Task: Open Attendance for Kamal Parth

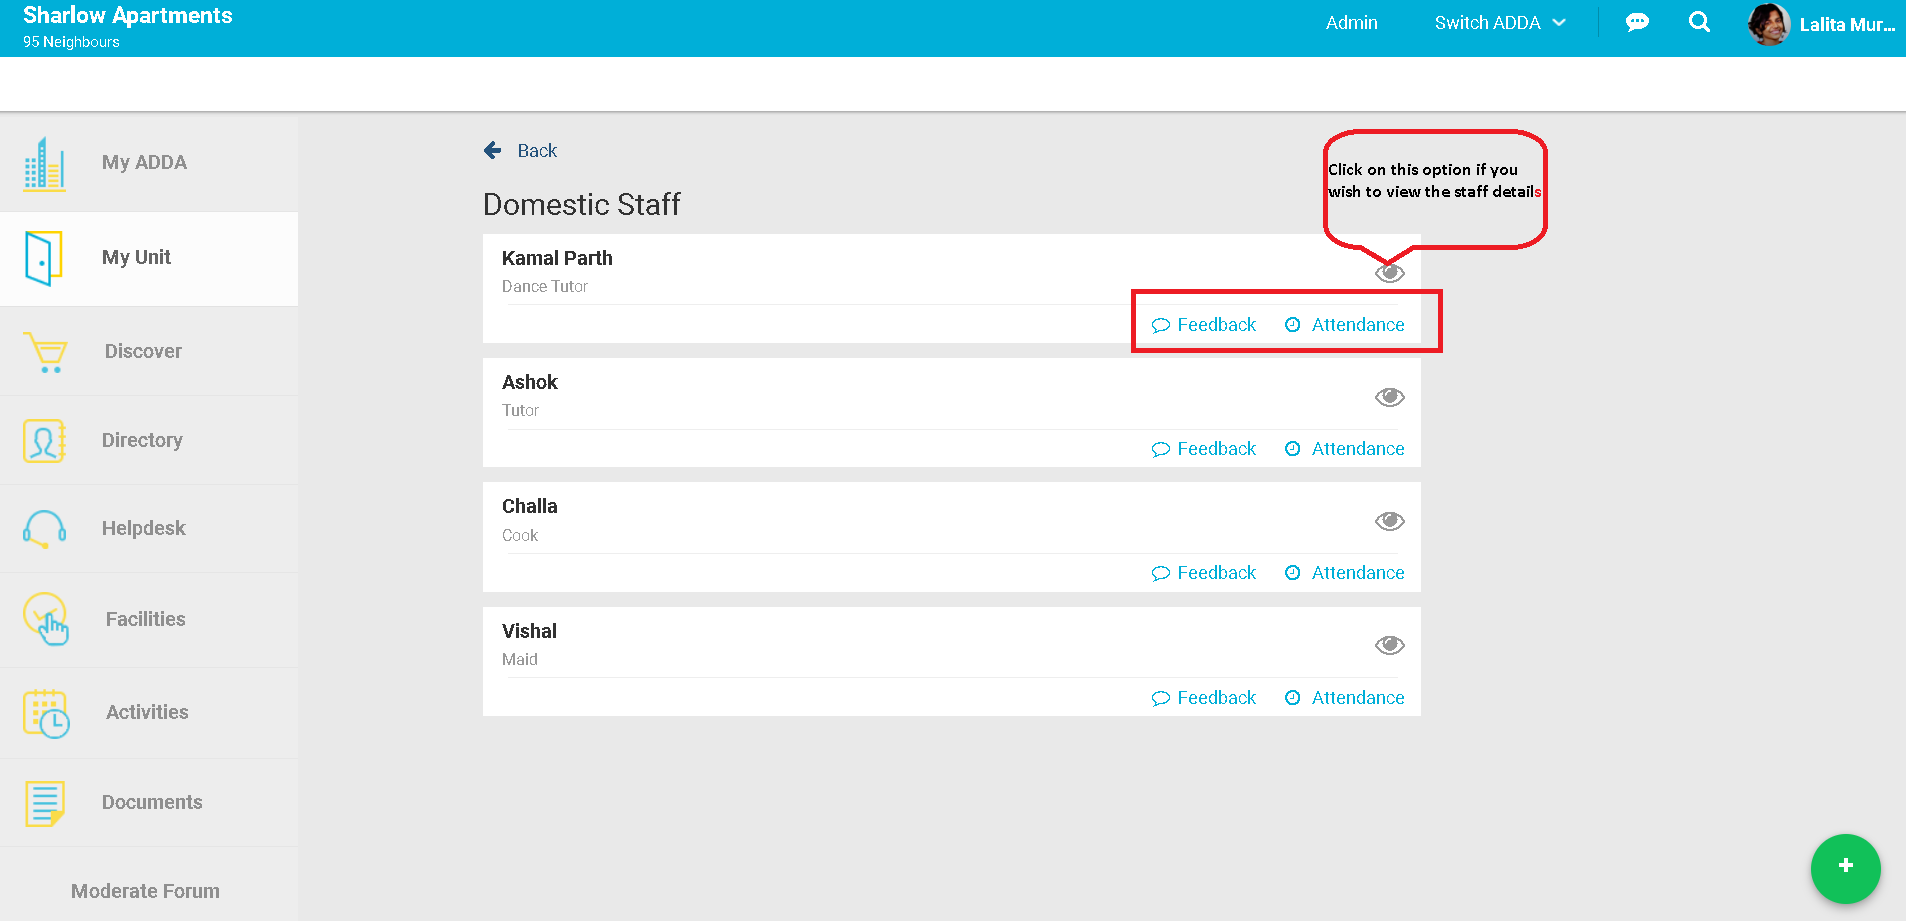Action: click(1345, 325)
